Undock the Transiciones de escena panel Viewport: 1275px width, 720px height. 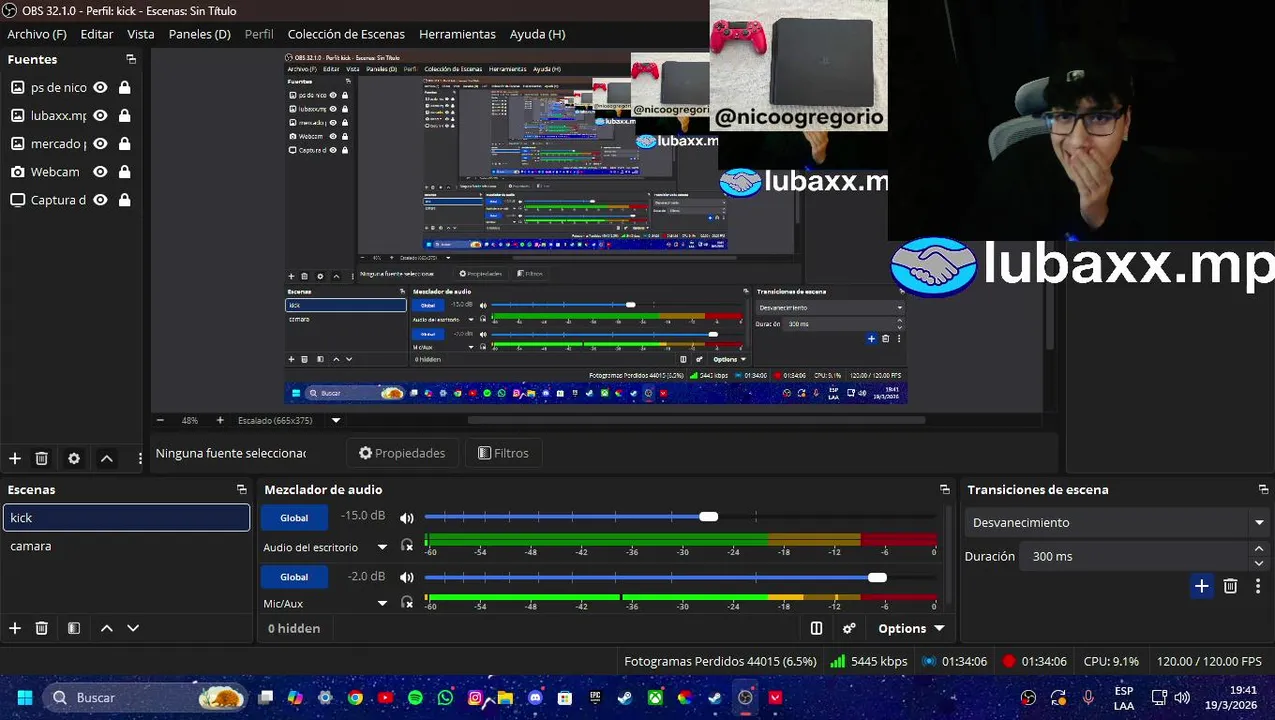pos(1263,489)
